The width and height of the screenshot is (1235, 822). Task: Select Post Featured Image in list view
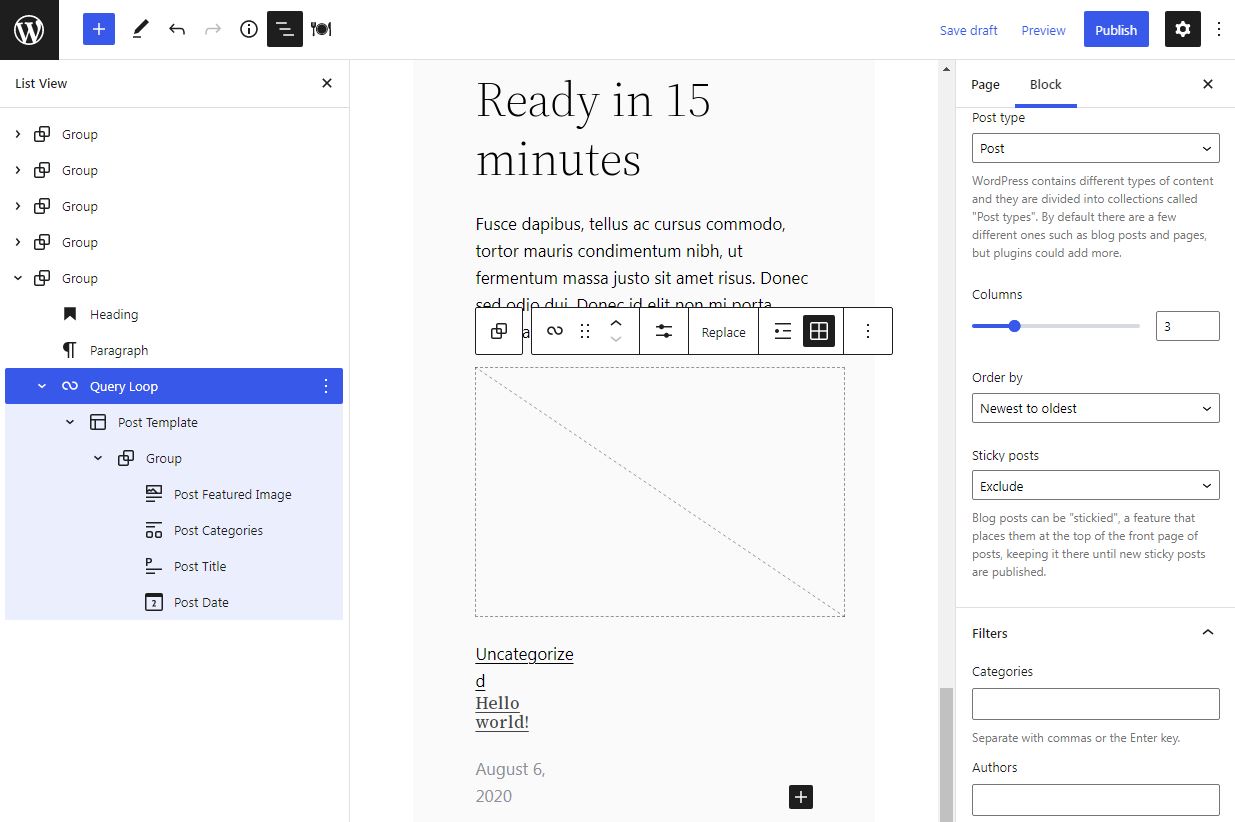click(232, 494)
